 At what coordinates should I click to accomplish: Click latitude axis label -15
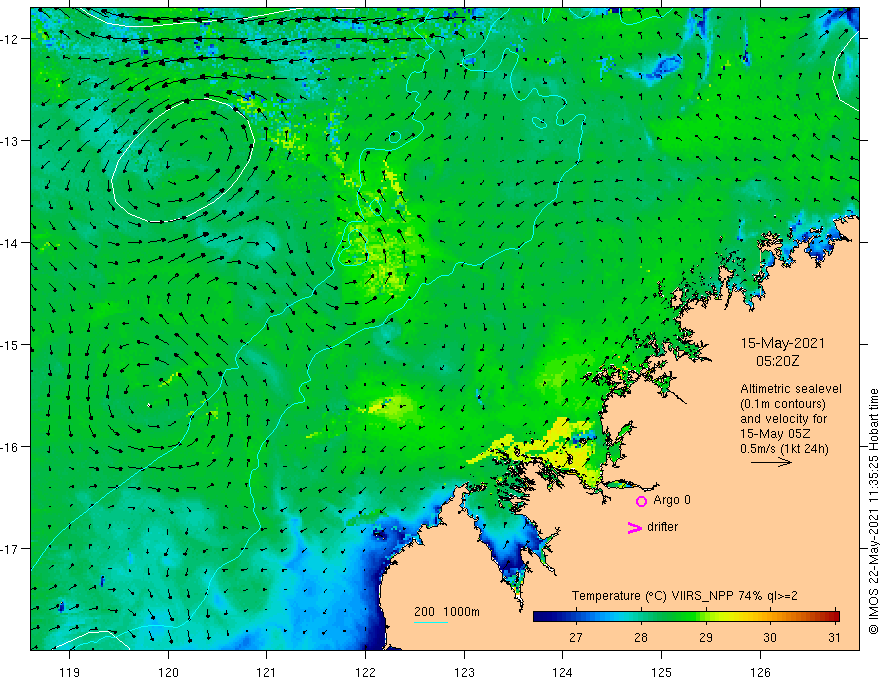click(x=10, y=345)
